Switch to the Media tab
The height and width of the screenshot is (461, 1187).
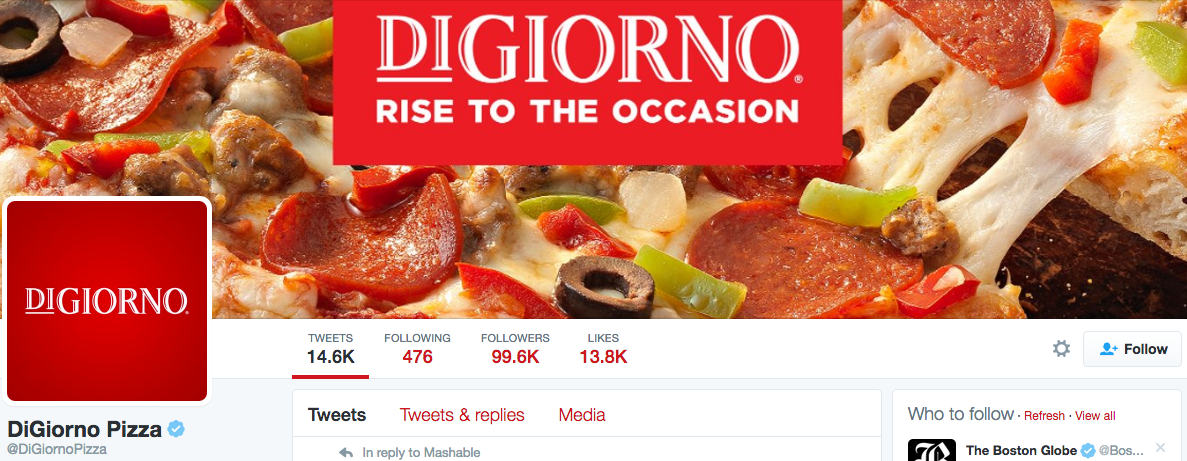(581, 415)
